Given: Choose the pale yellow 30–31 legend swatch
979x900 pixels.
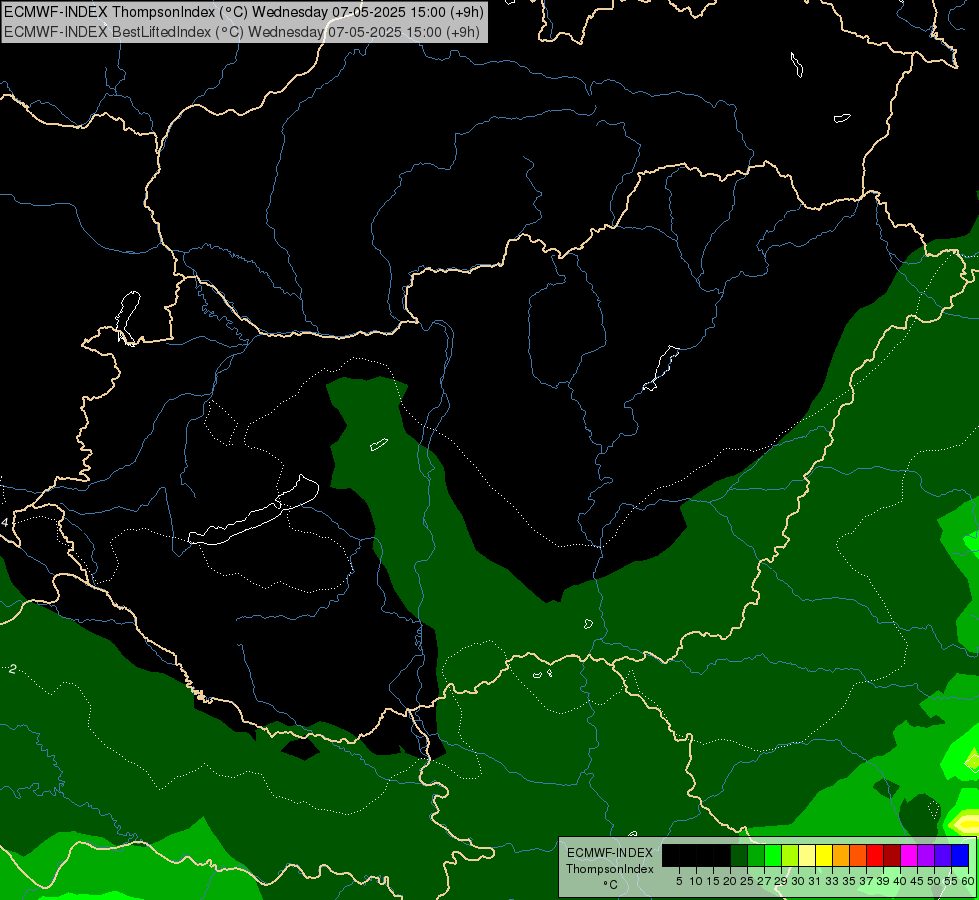Looking at the screenshot, I should click(807, 855).
